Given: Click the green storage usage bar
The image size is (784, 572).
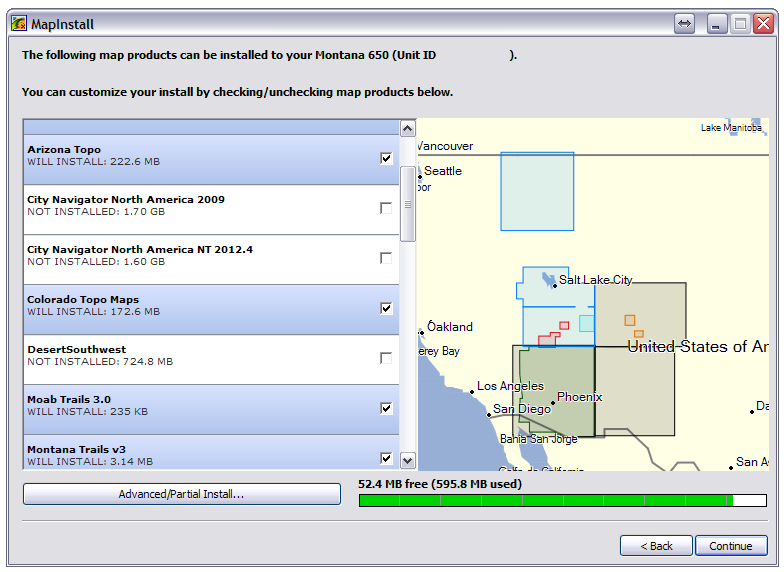Looking at the screenshot, I should pyautogui.click(x=545, y=500).
